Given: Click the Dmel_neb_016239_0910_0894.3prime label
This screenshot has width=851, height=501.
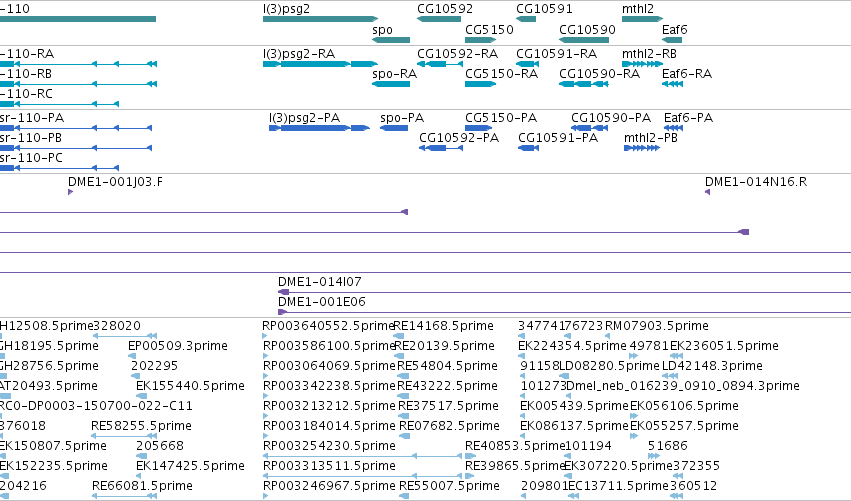Looking at the screenshot, I should click(682, 386).
